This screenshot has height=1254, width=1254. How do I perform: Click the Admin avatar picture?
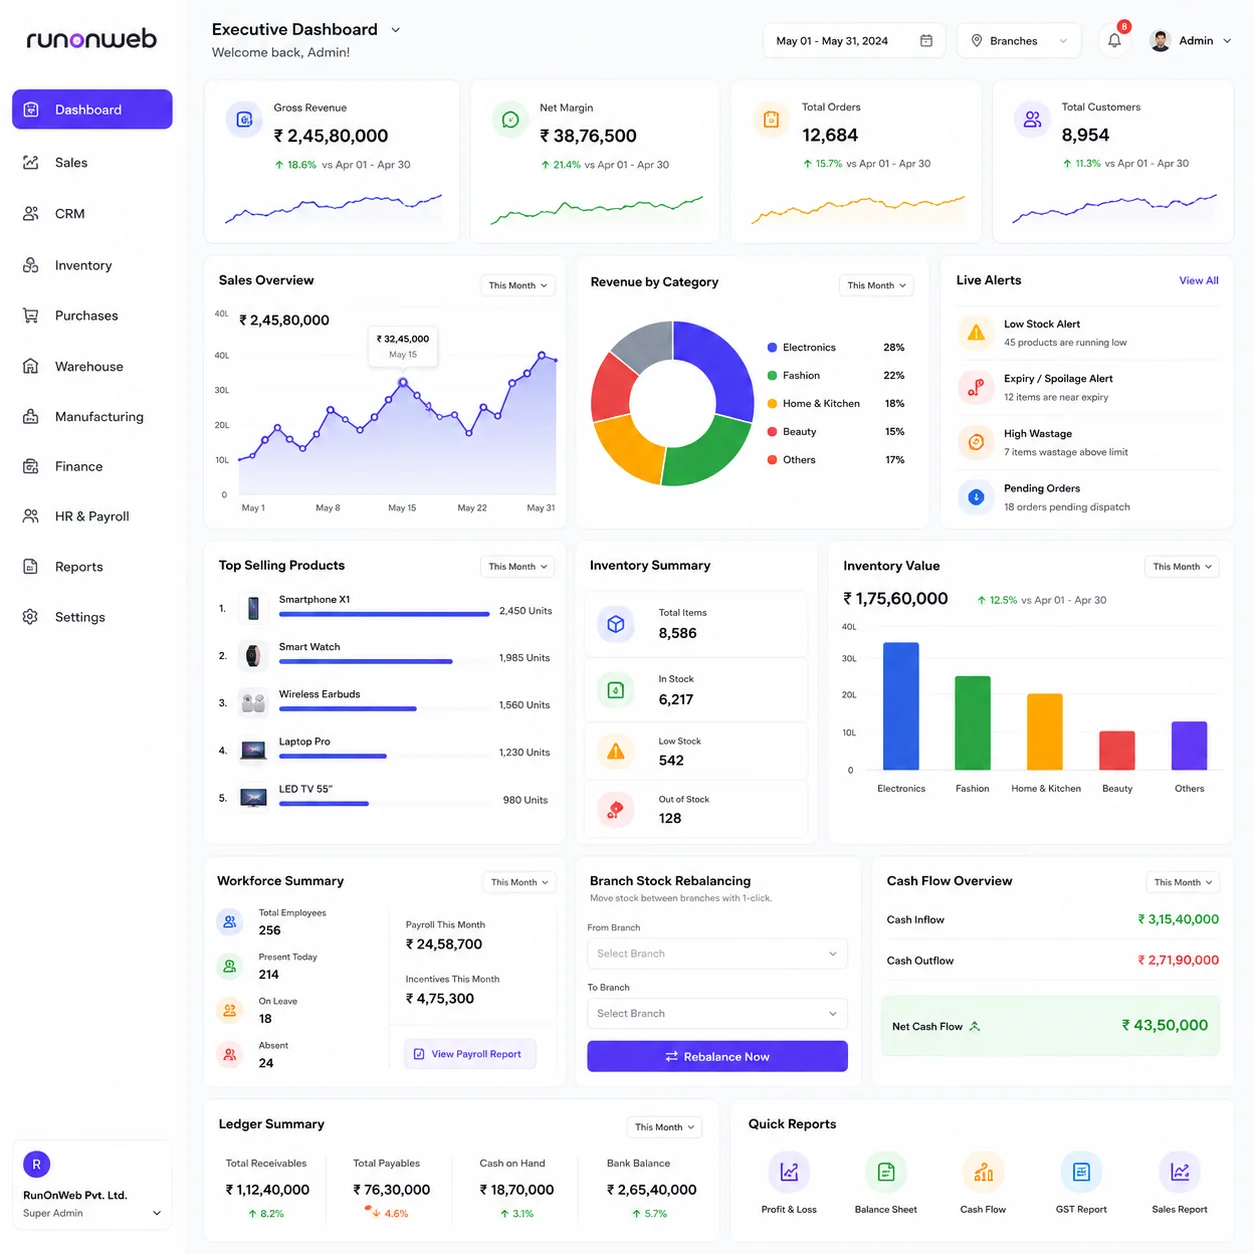(x=1160, y=41)
